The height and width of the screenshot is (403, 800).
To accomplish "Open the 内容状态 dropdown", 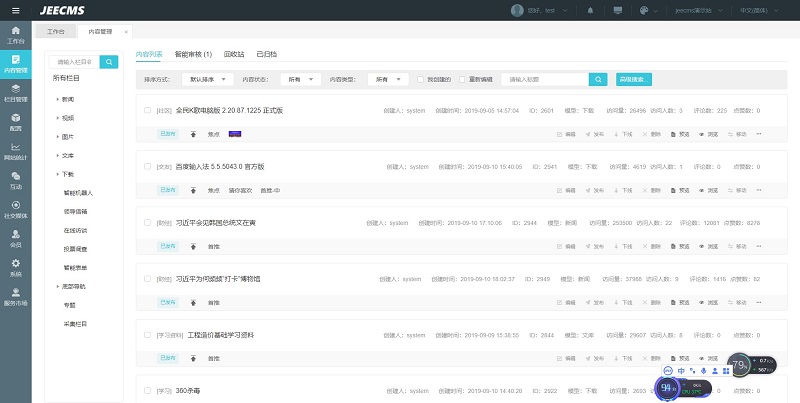I will (x=299, y=78).
